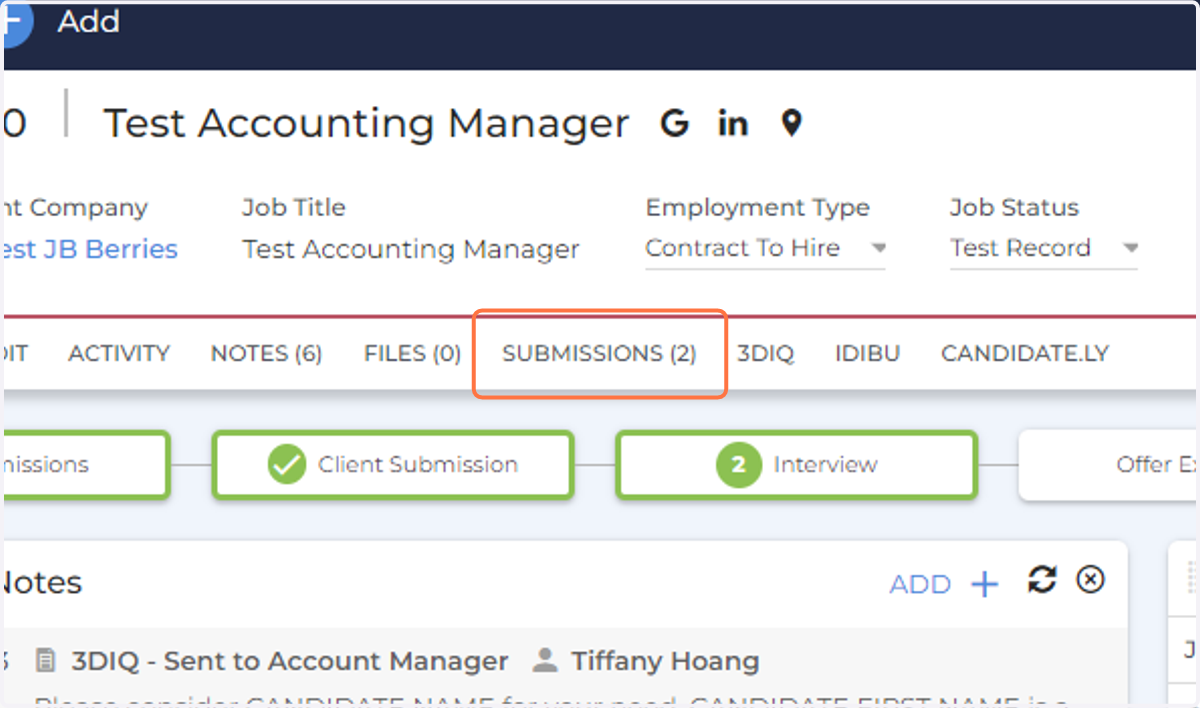Image resolution: width=1200 pixels, height=708 pixels.
Task: Click the green 2 badge on Interview
Action: click(x=738, y=465)
